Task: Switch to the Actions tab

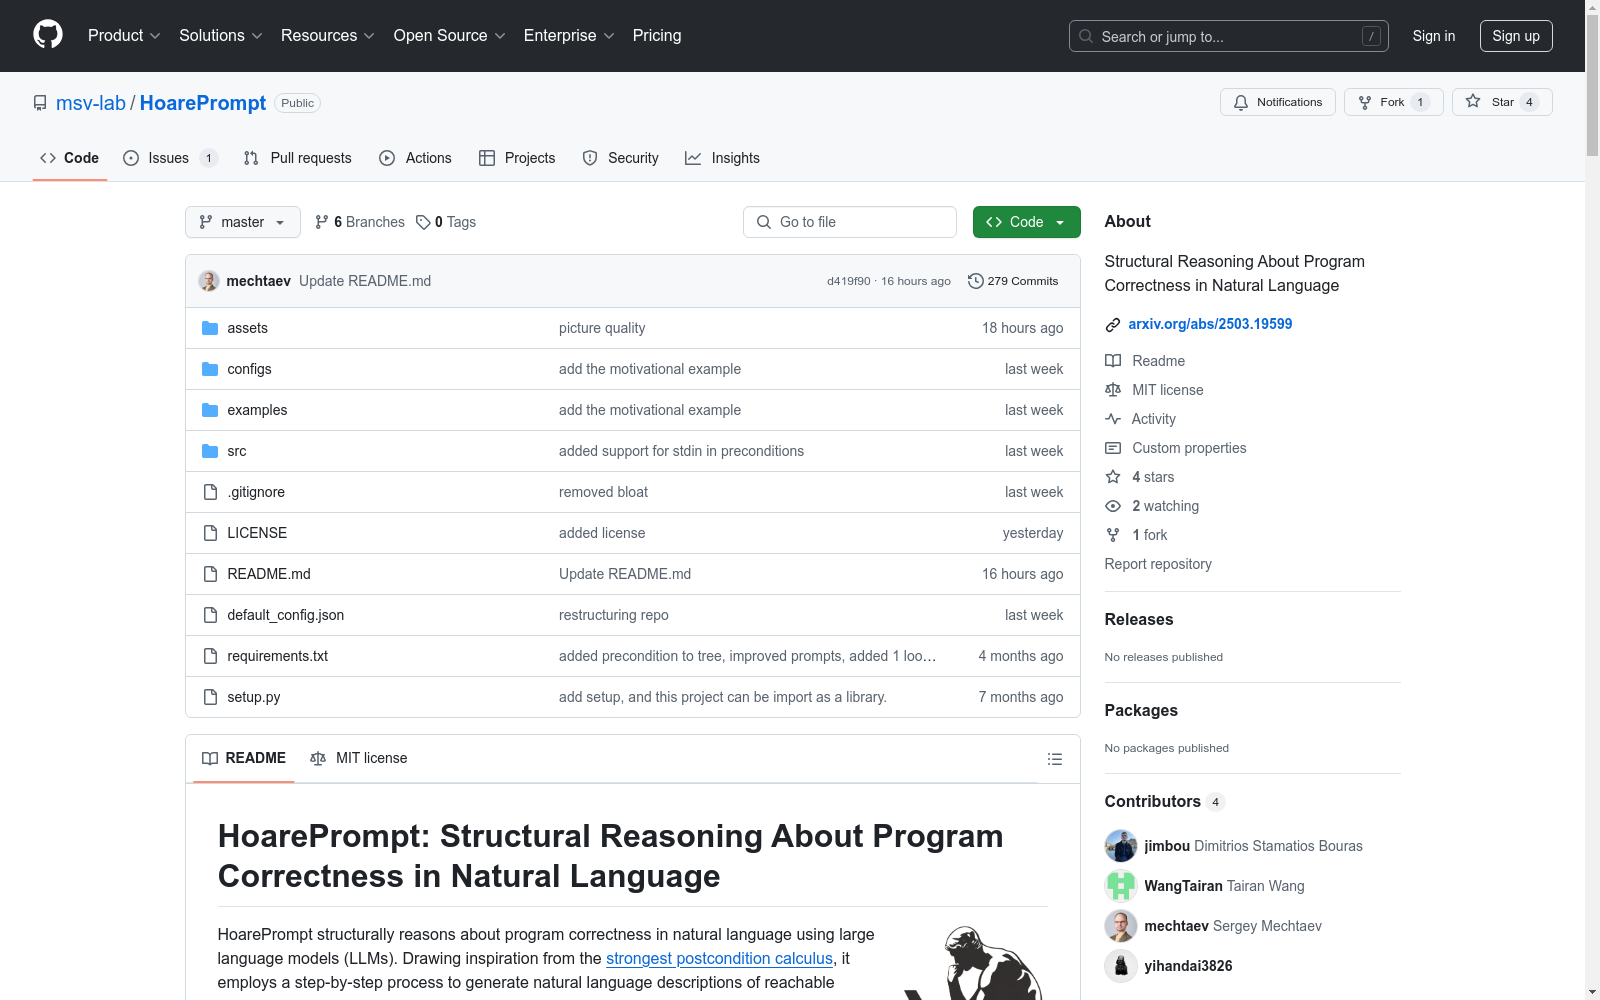Action: [416, 158]
